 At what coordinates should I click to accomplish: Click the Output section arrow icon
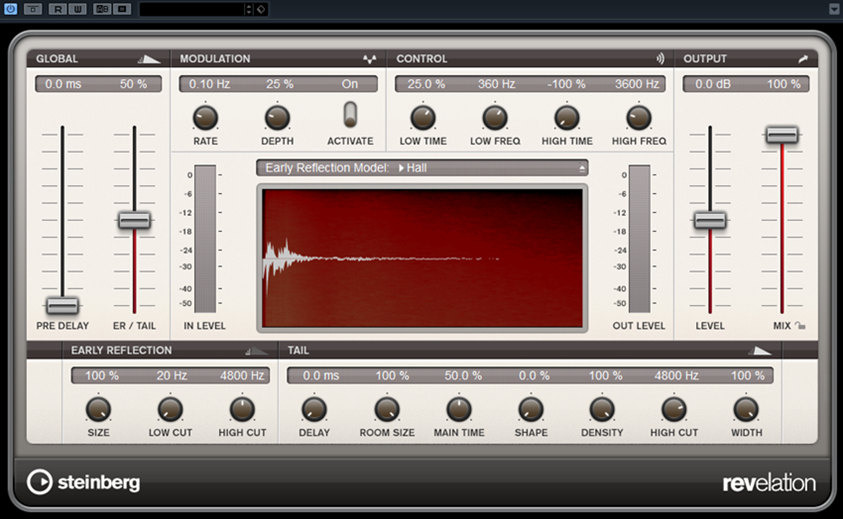coord(803,59)
